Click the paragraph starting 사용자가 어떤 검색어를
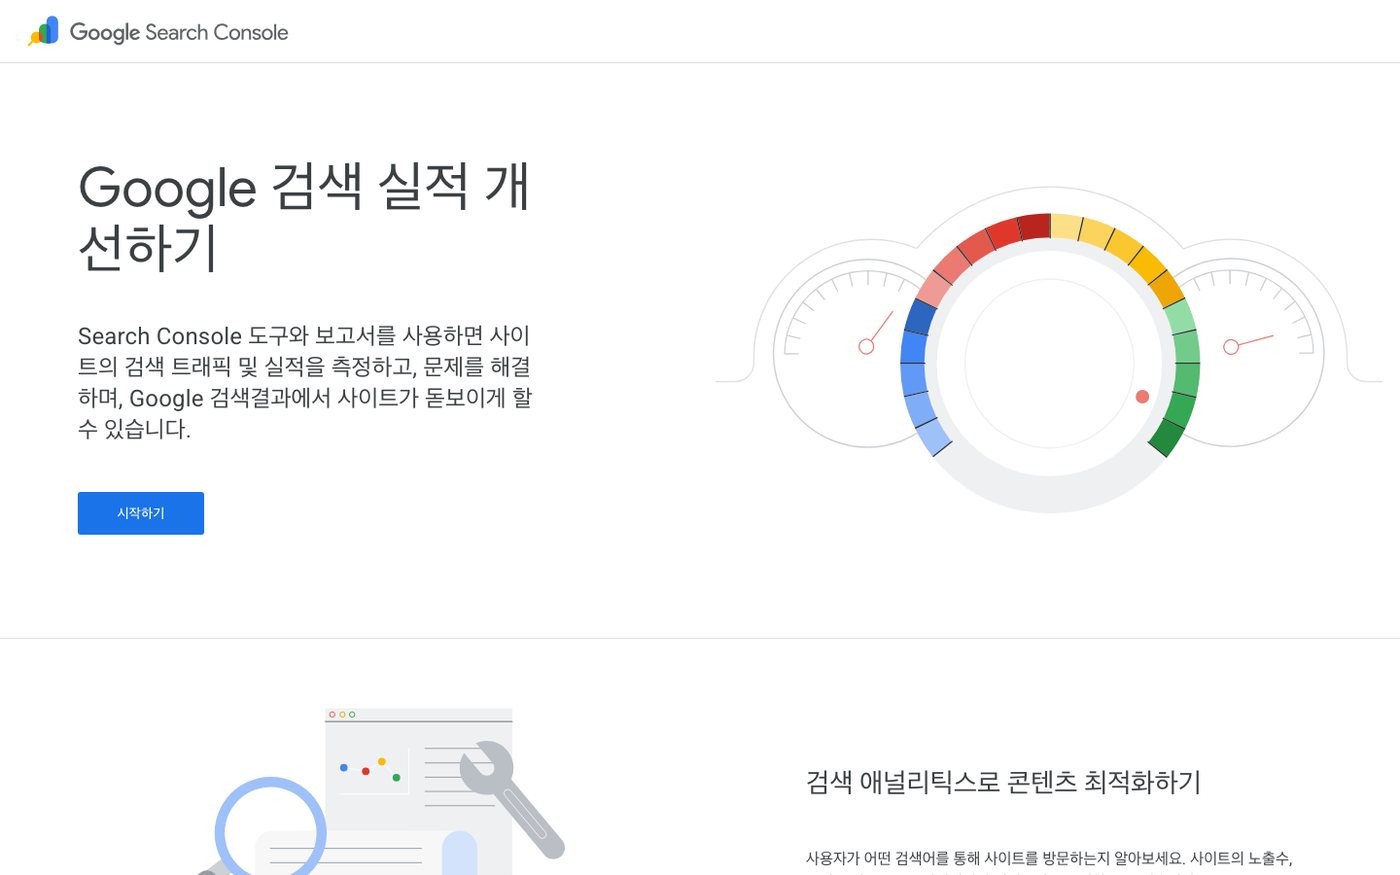Viewport: 1400px width, 875px height. [x=1049, y=860]
